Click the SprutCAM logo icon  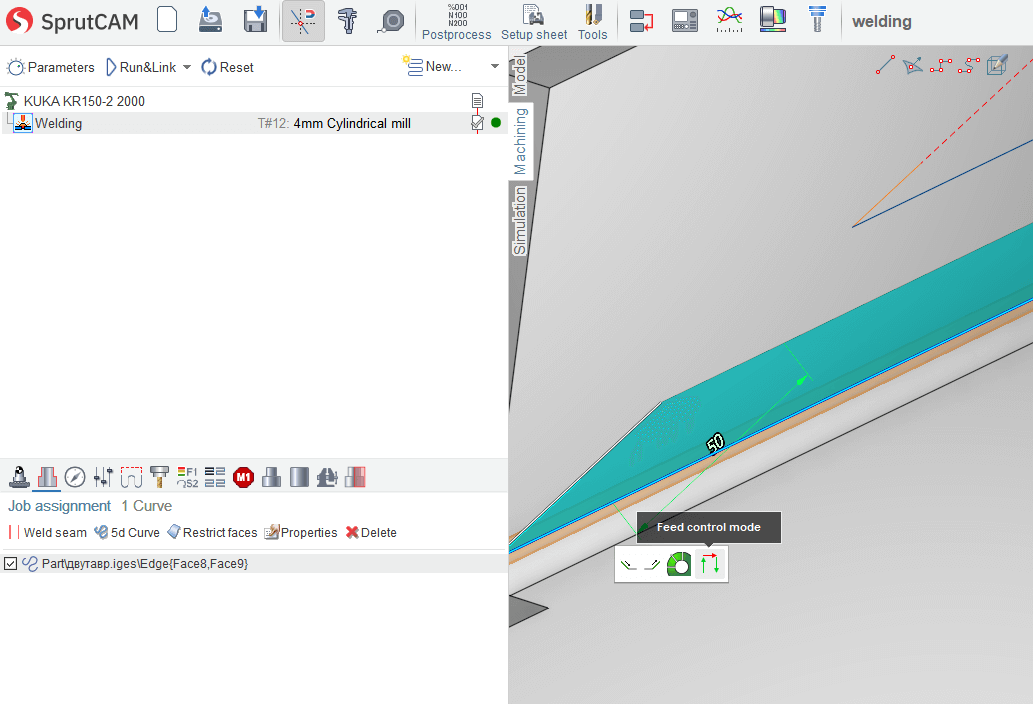pos(19,21)
